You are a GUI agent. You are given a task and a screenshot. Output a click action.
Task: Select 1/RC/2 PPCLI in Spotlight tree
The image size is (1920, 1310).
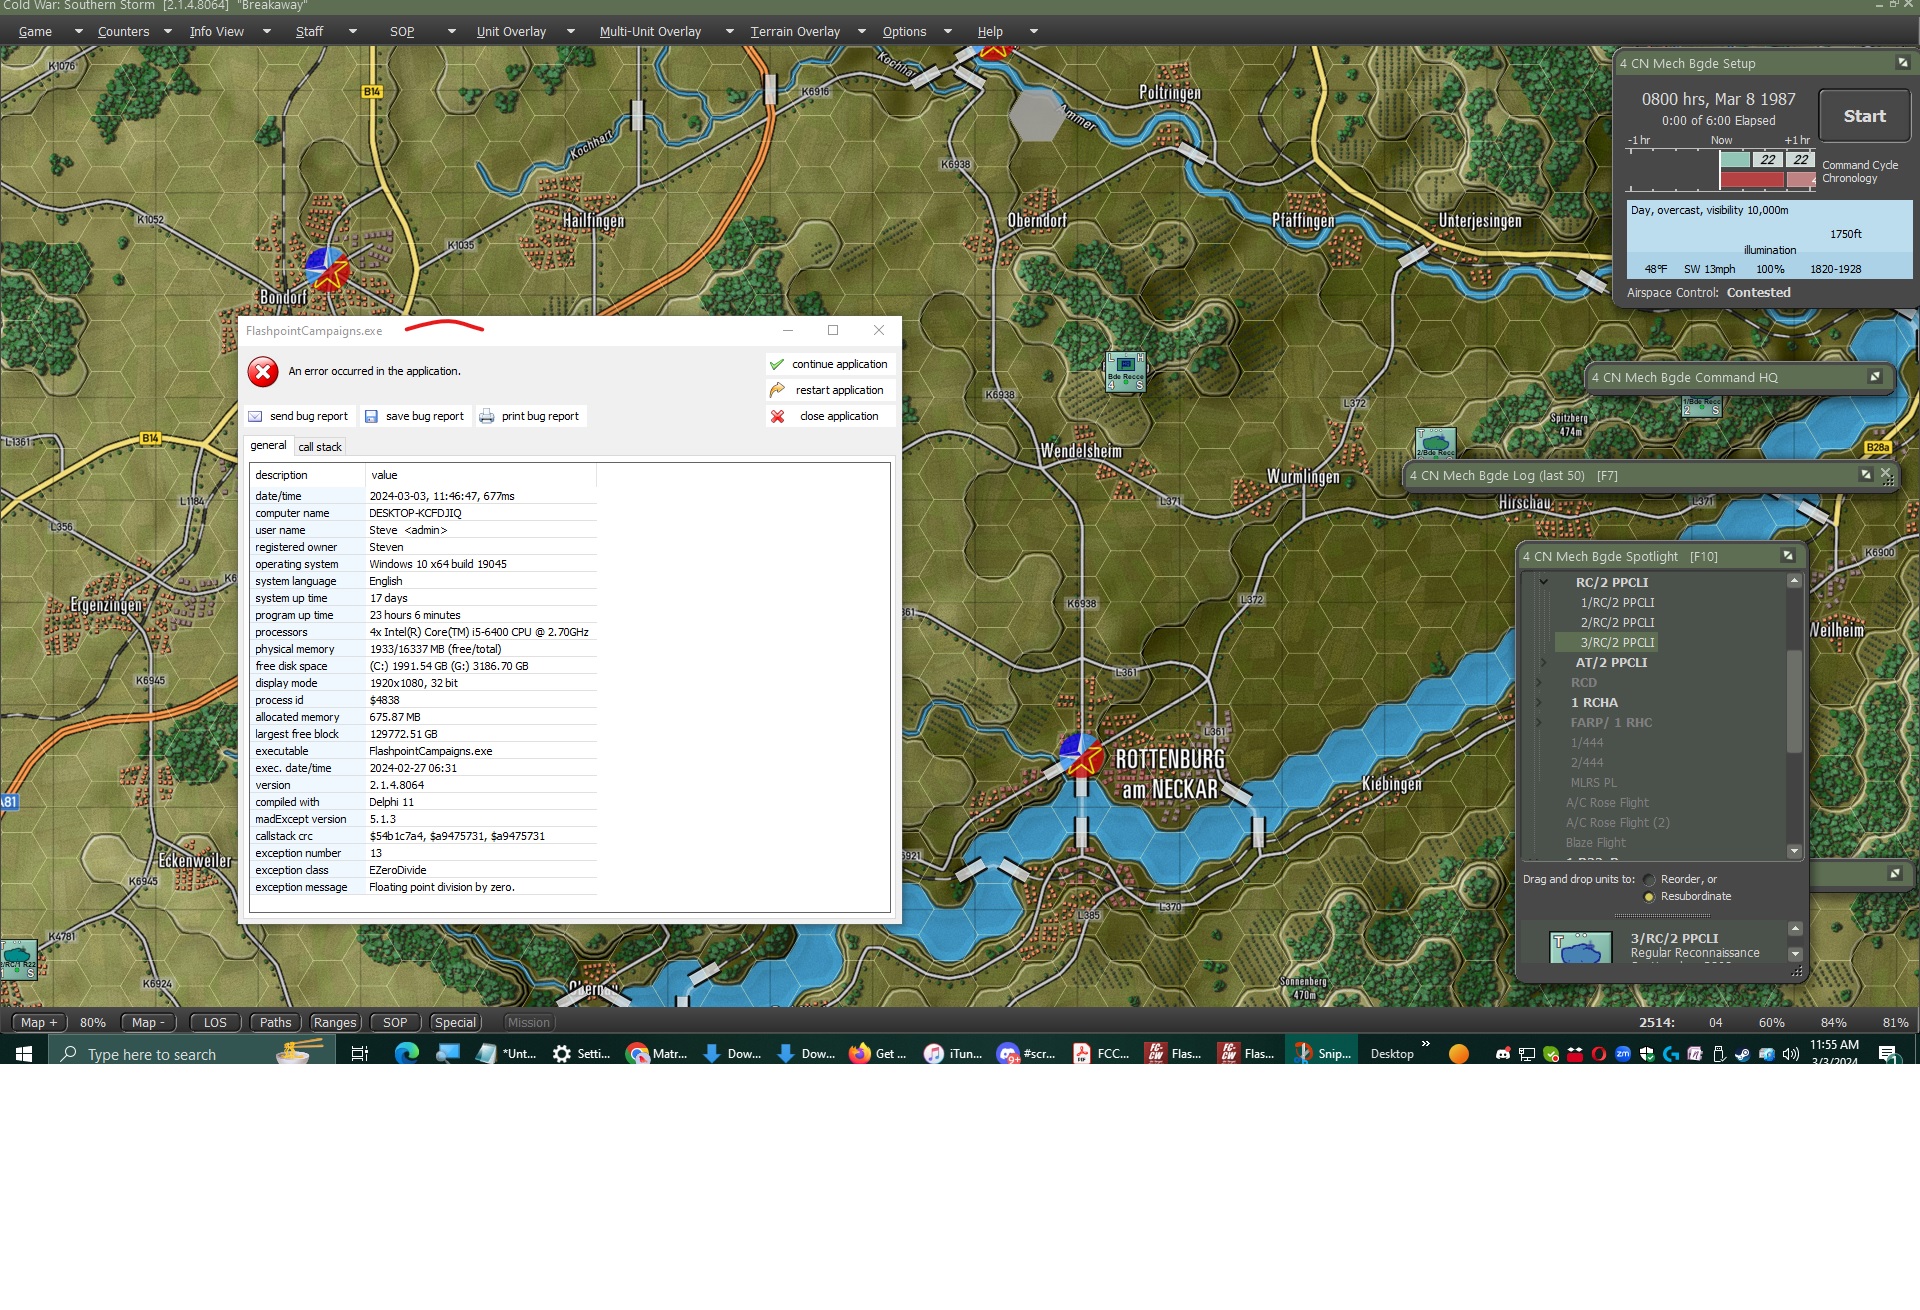[1617, 602]
